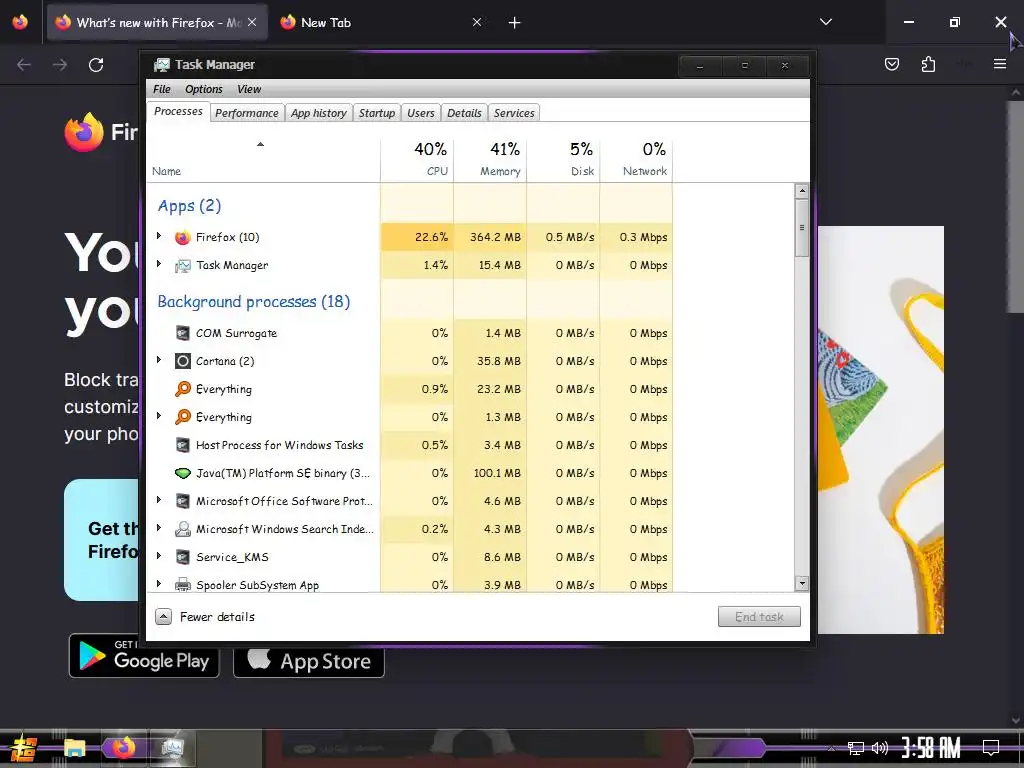Click the Save to Pocket icon

pyautogui.click(x=892, y=64)
